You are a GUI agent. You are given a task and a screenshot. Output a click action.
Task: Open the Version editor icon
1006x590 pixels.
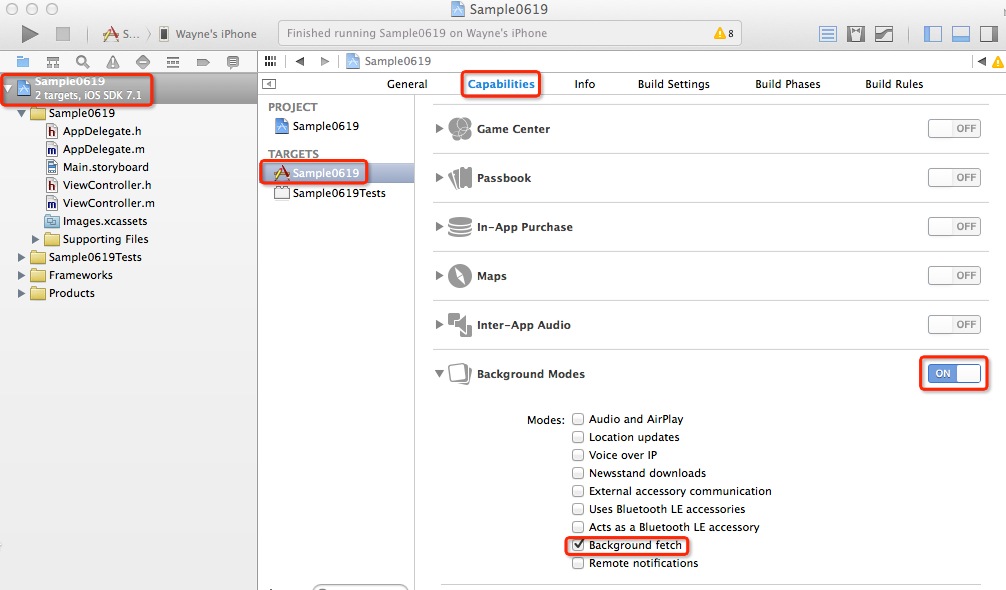[x=884, y=33]
